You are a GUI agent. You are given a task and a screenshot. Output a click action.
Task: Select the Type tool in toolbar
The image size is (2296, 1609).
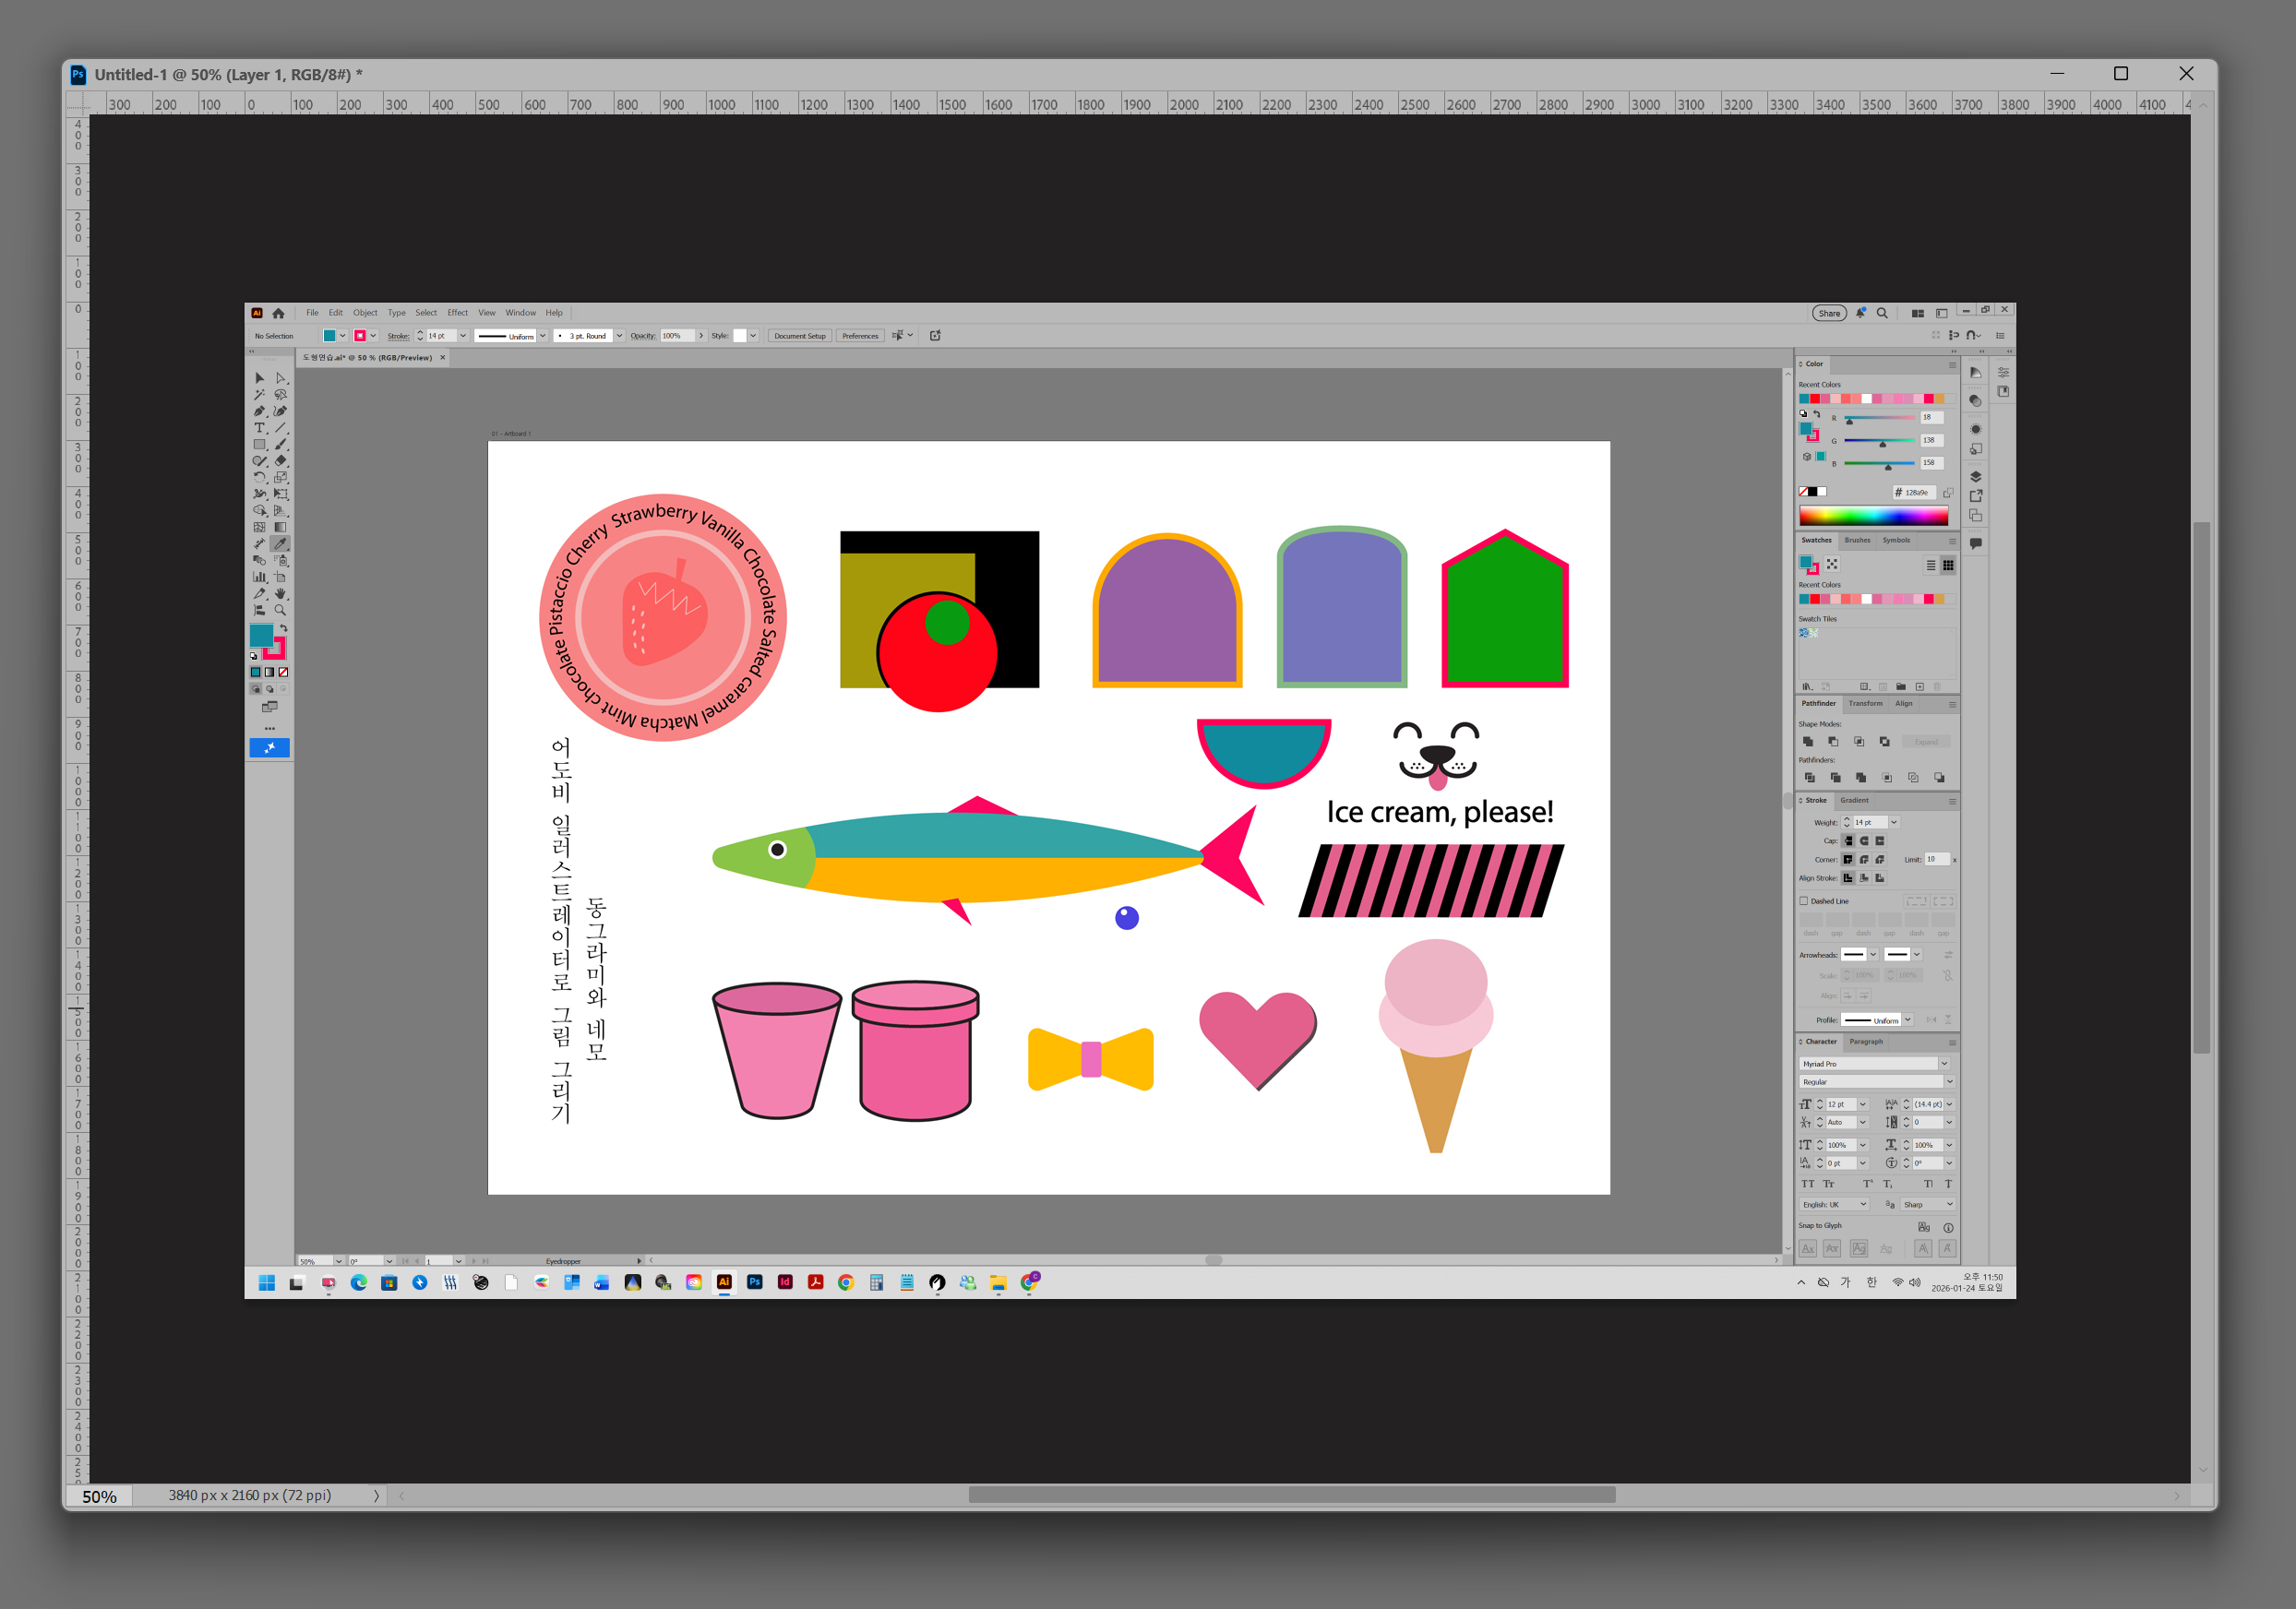tap(259, 428)
